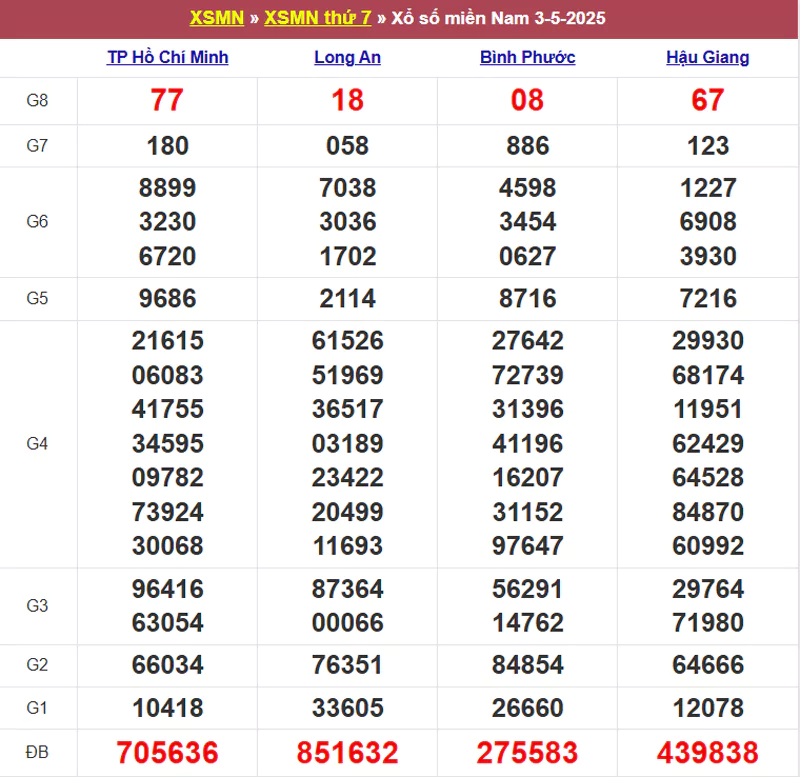Screen dimensions: 800x777
Task: Select G1 number 10418
Action: (168, 708)
